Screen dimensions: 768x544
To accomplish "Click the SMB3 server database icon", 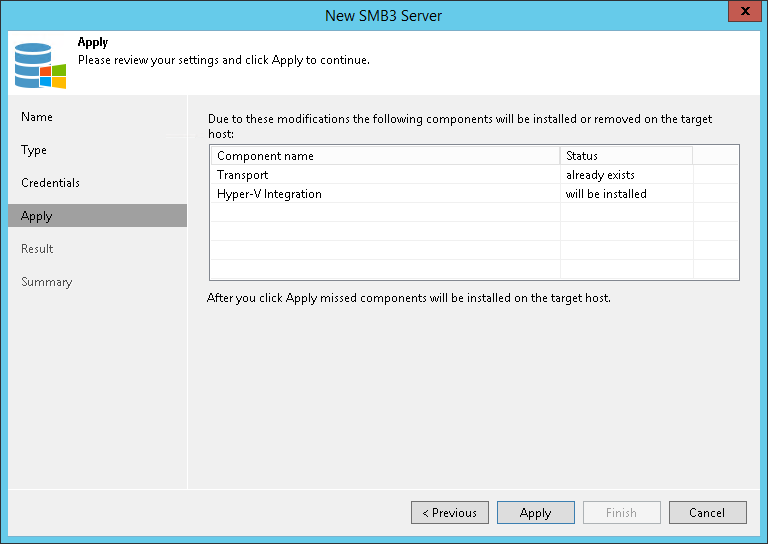I will [40, 64].
